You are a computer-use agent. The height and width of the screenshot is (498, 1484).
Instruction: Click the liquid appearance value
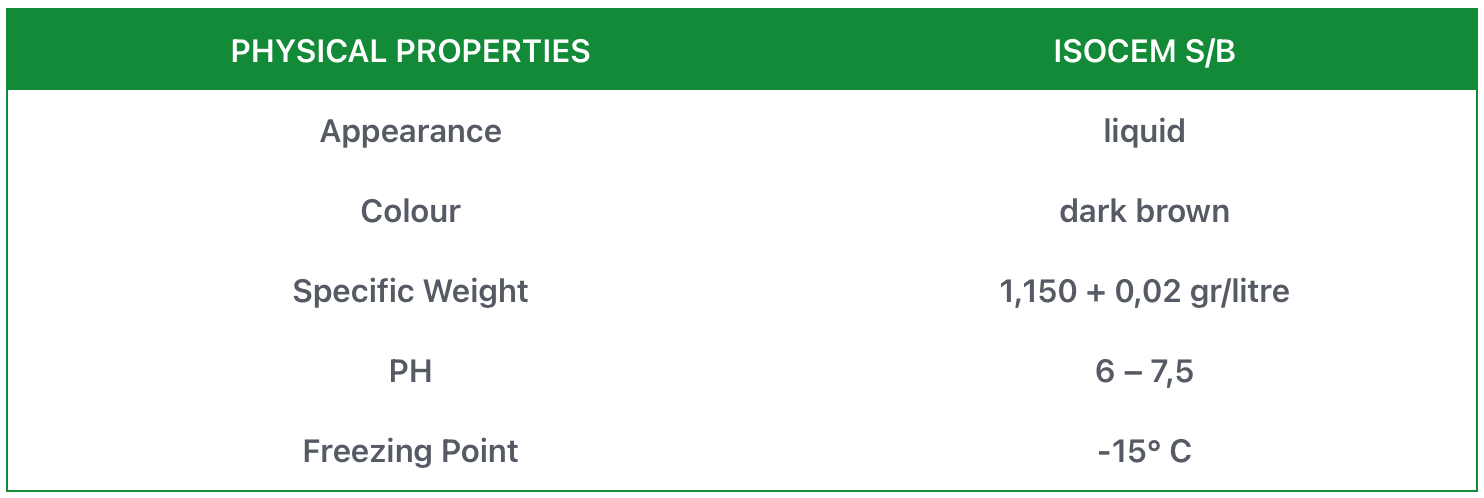click(1144, 131)
